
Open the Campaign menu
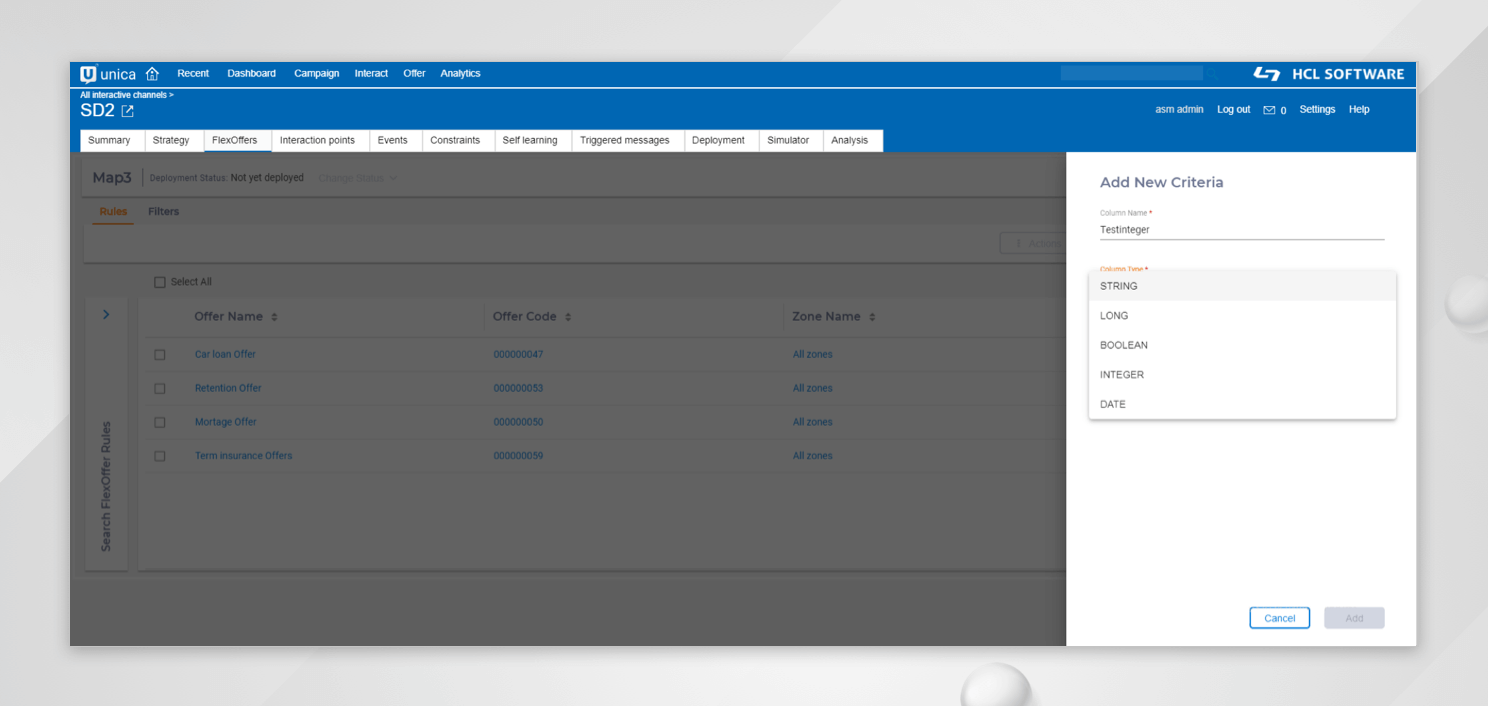(316, 74)
